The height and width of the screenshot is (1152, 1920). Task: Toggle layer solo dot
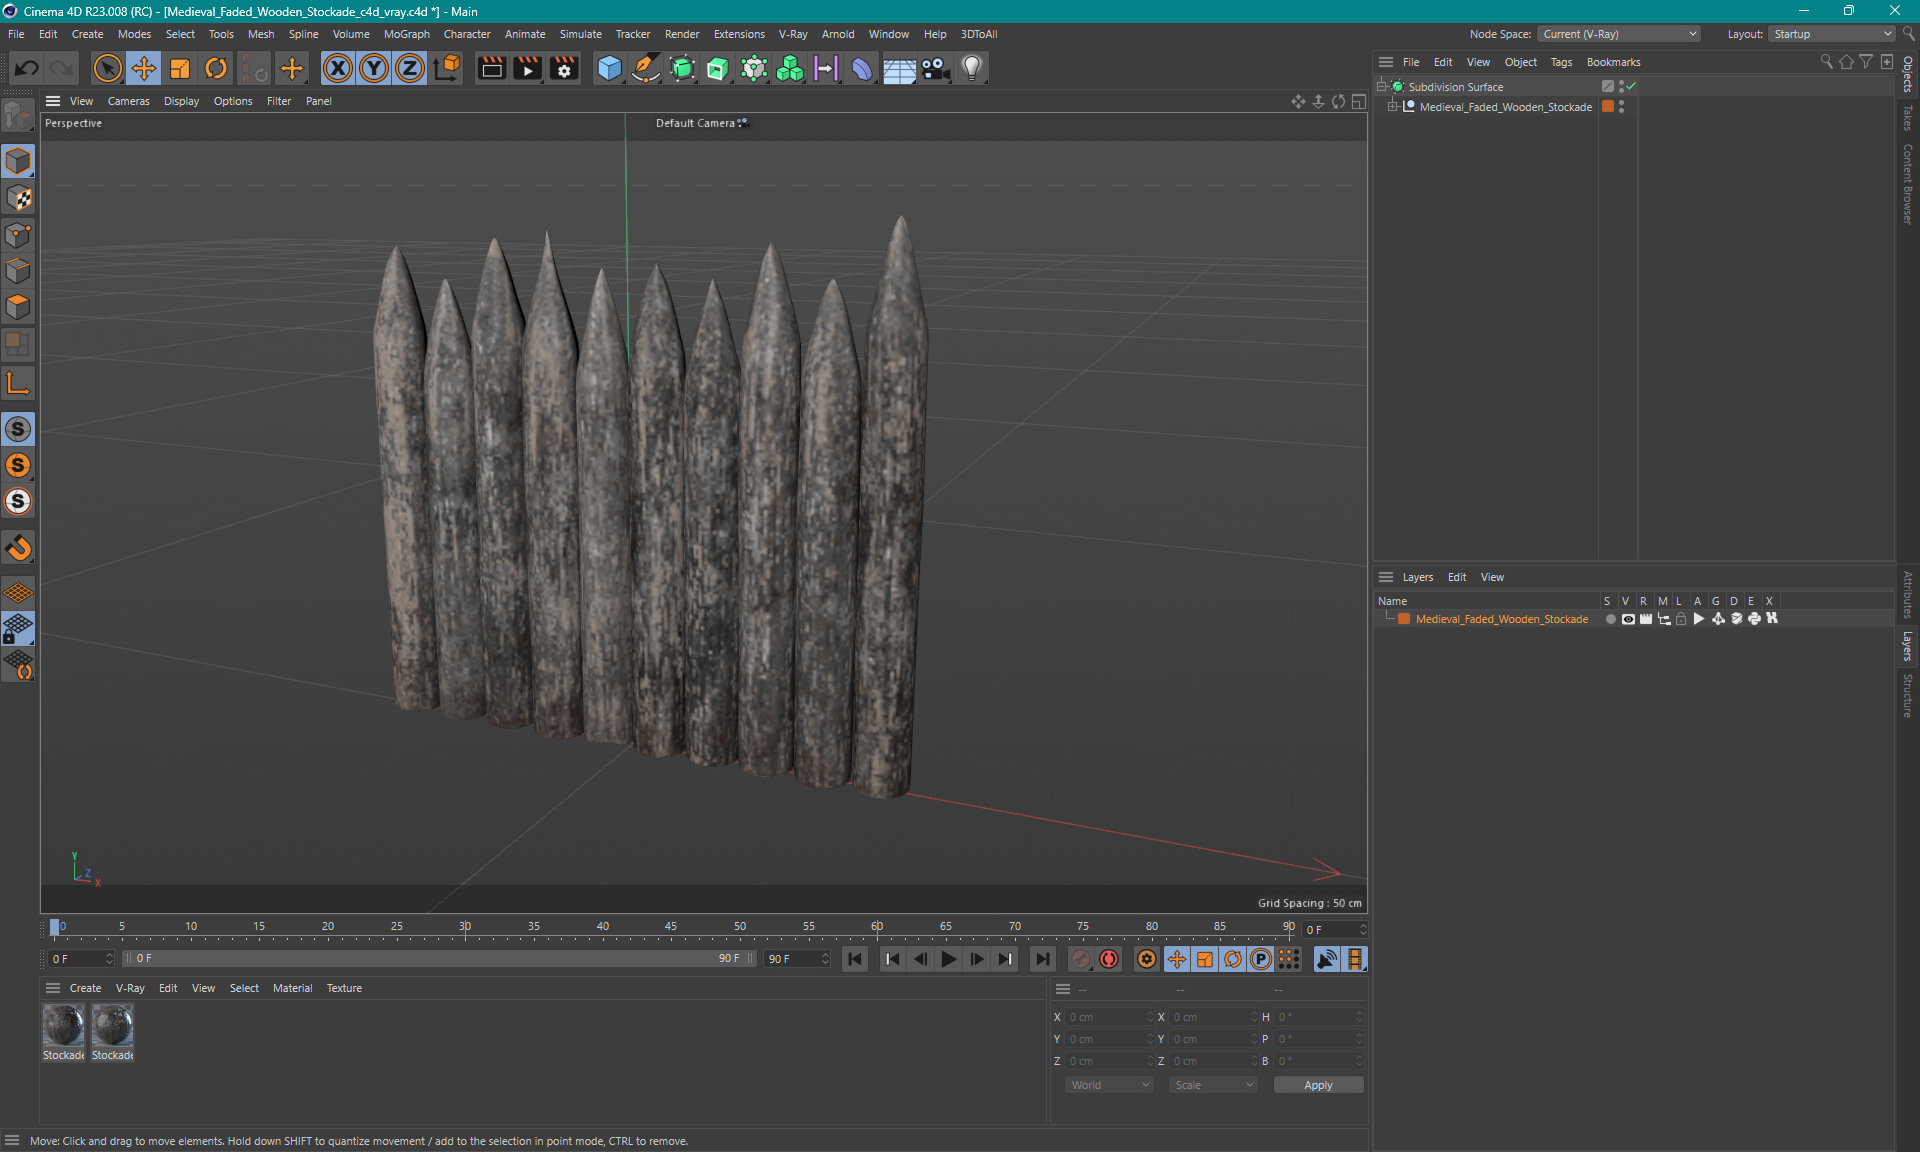[1610, 619]
